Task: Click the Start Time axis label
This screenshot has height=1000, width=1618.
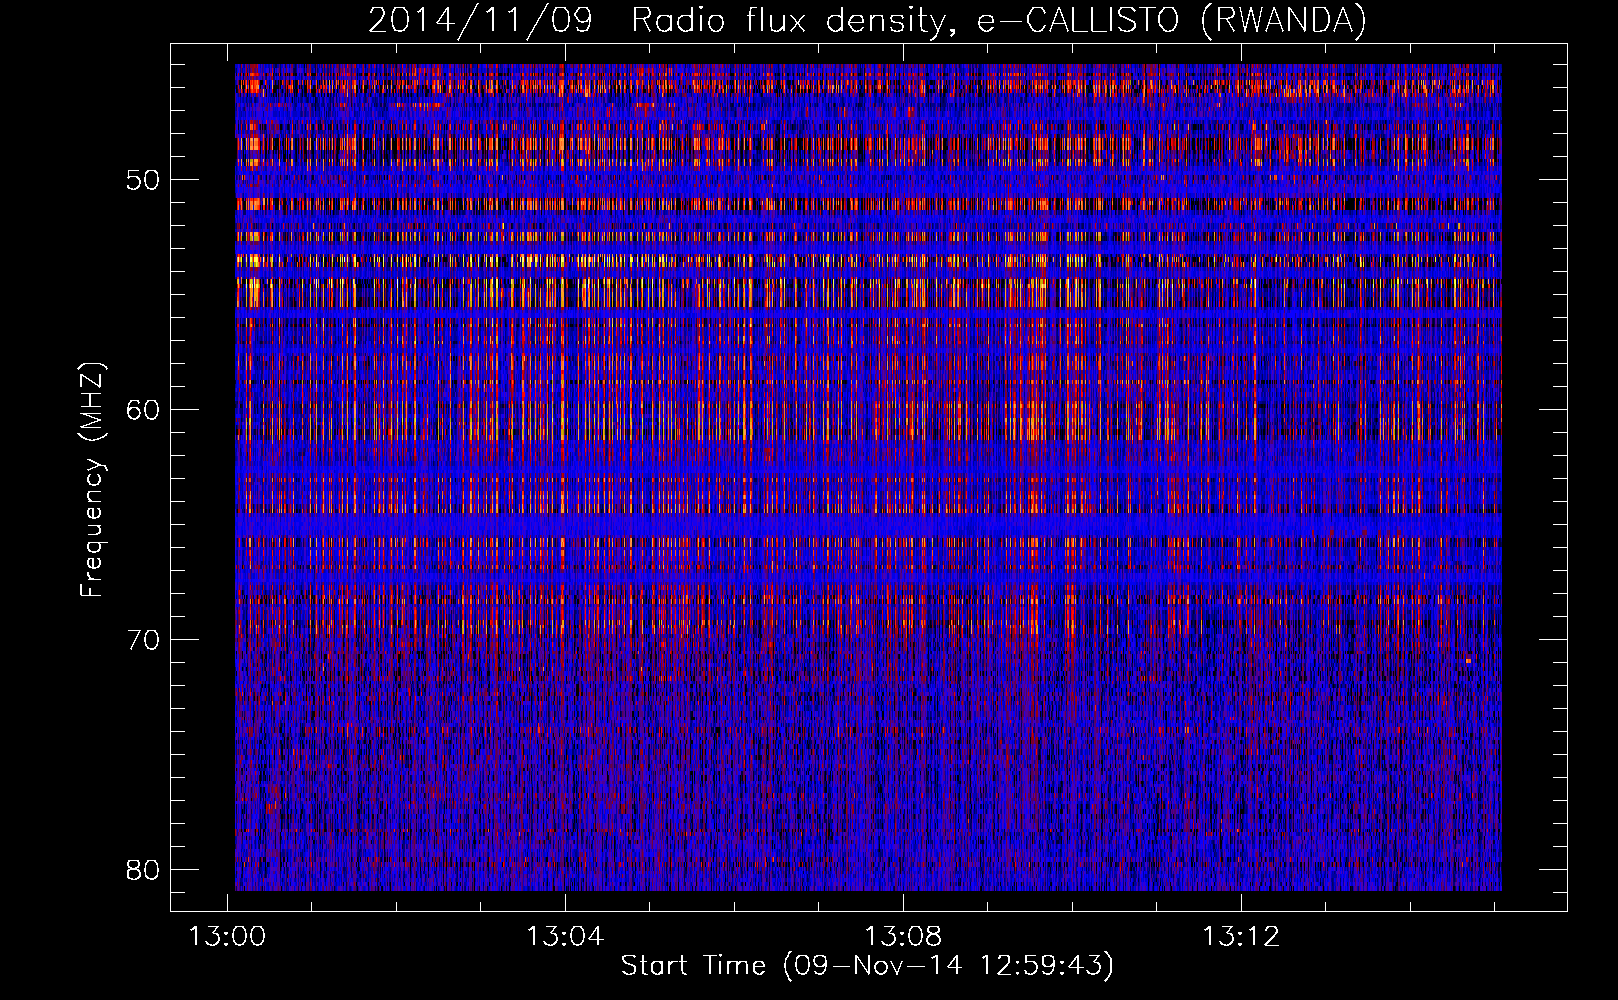Action: [867, 966]
